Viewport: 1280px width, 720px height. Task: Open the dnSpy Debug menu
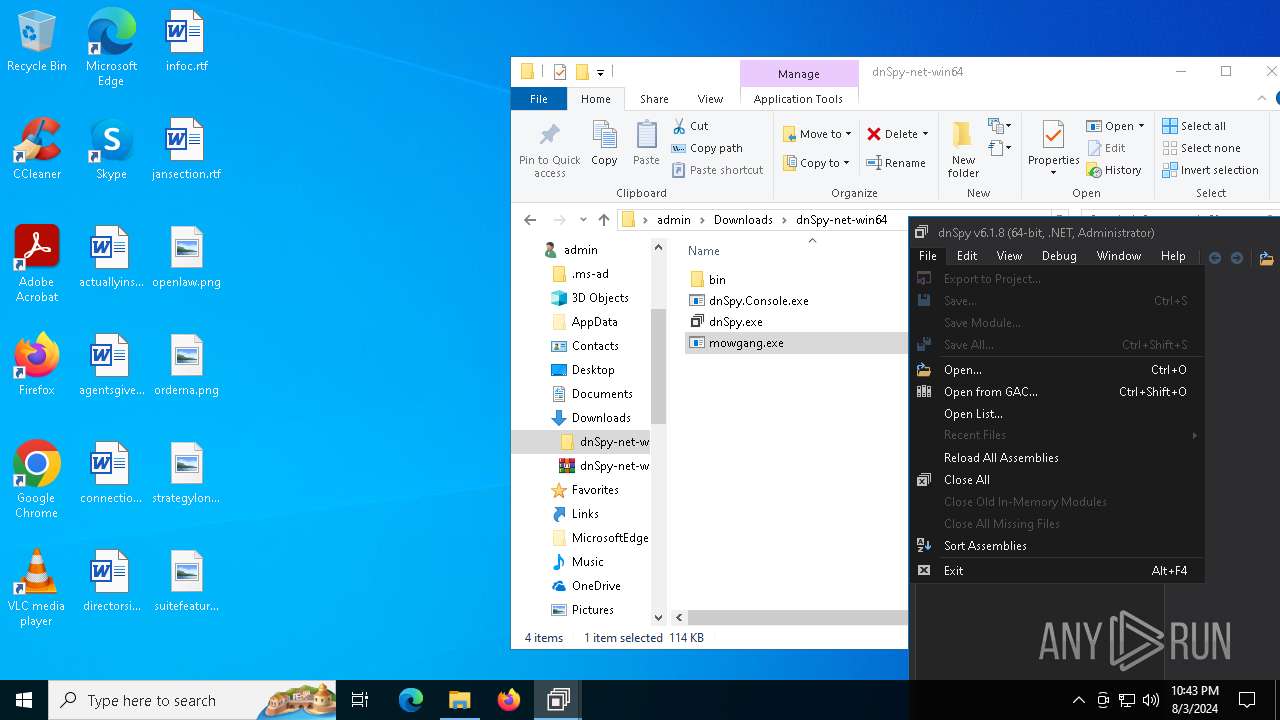coord(1059,256)
